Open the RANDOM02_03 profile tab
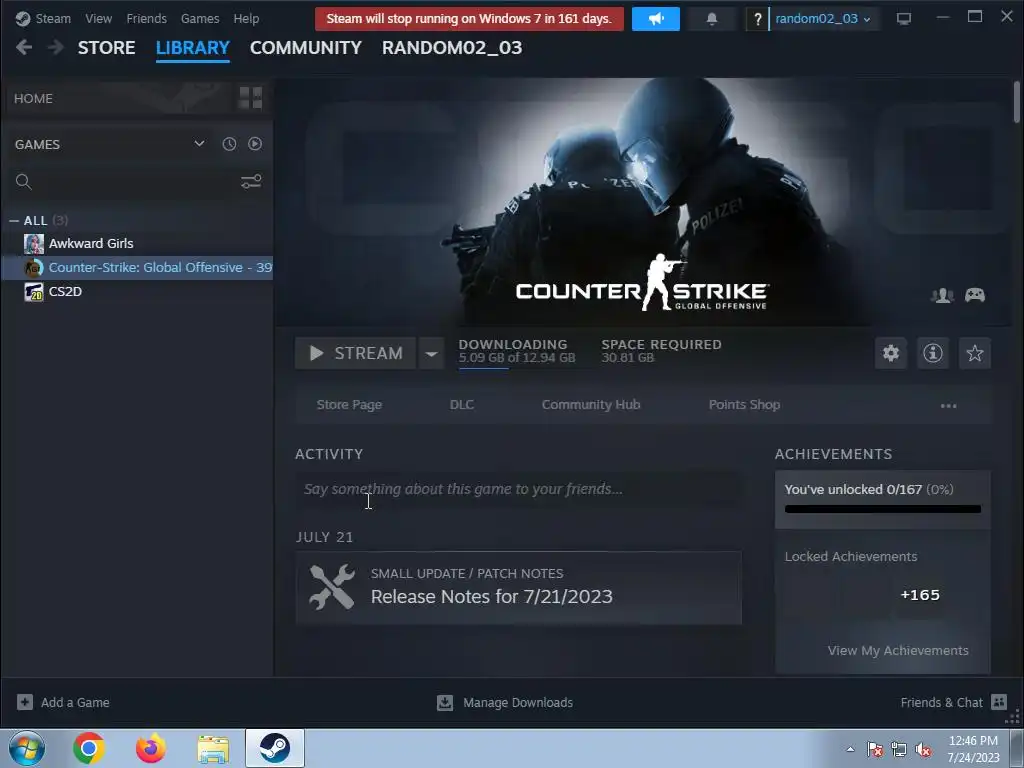Image resolution: width=1024 pixels, height=768 pixels. tap(452, 48)
